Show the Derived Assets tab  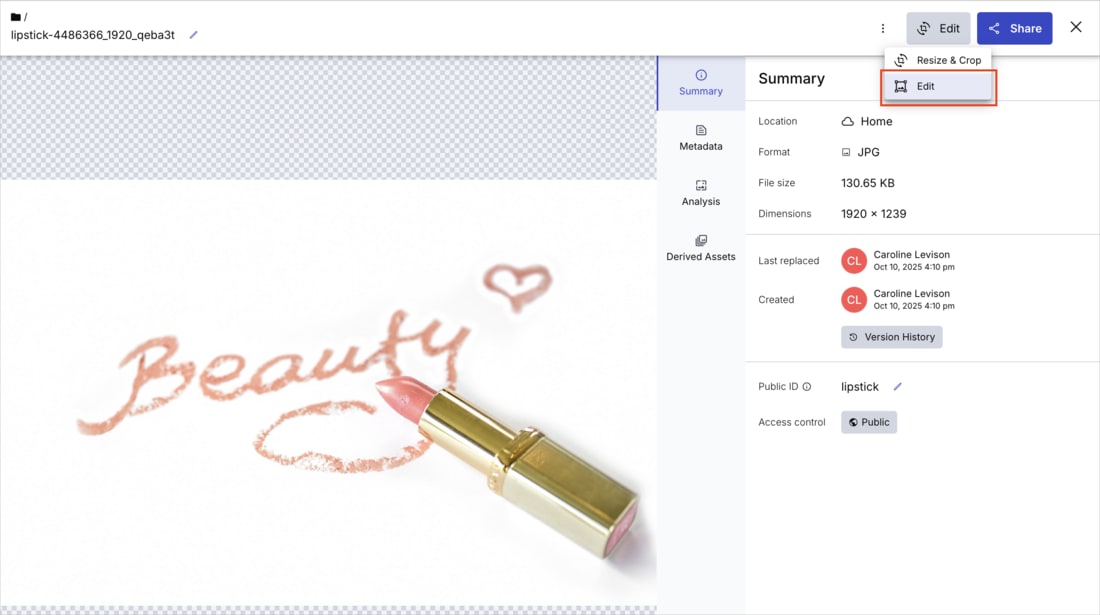(700, 248)
